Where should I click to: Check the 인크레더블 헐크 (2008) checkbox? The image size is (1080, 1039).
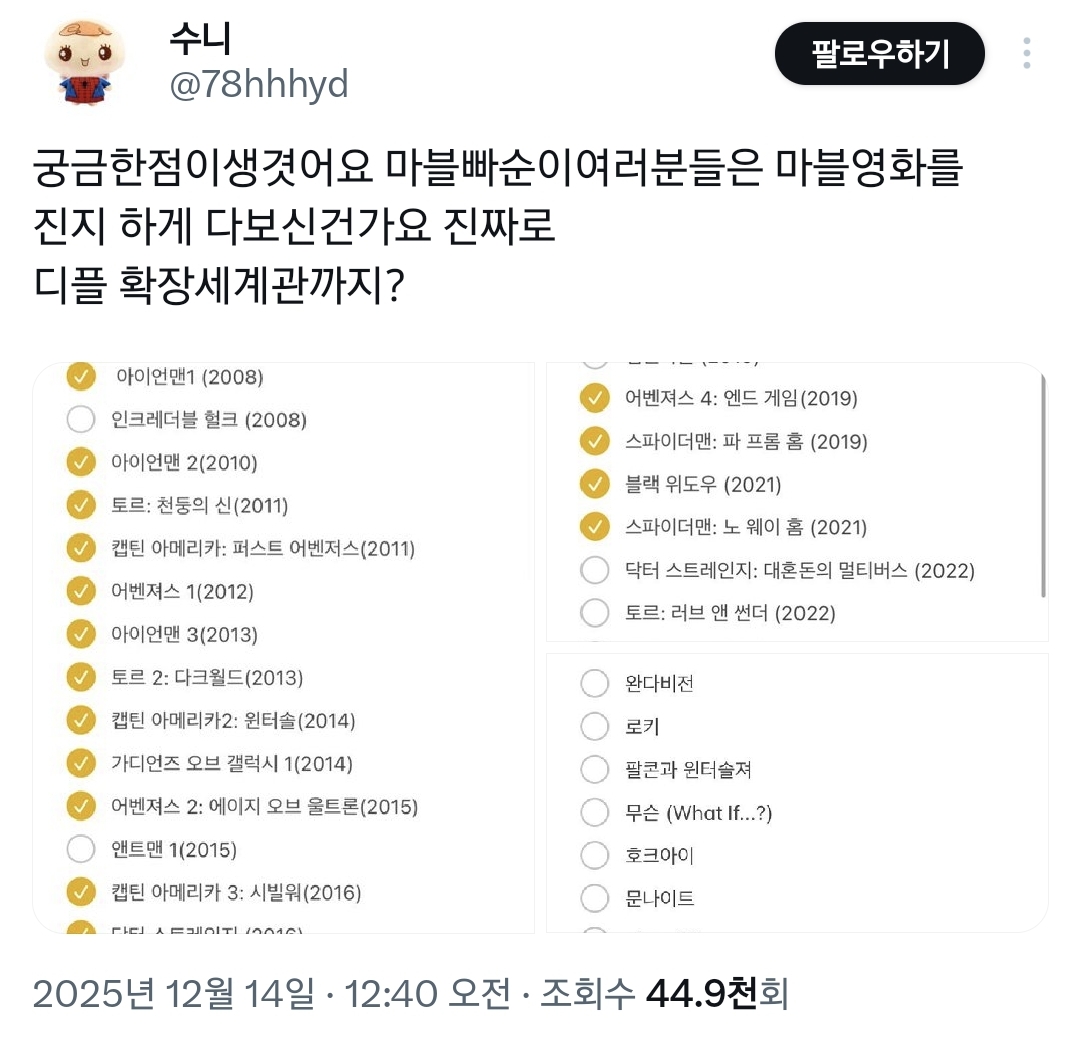(80, 420)
